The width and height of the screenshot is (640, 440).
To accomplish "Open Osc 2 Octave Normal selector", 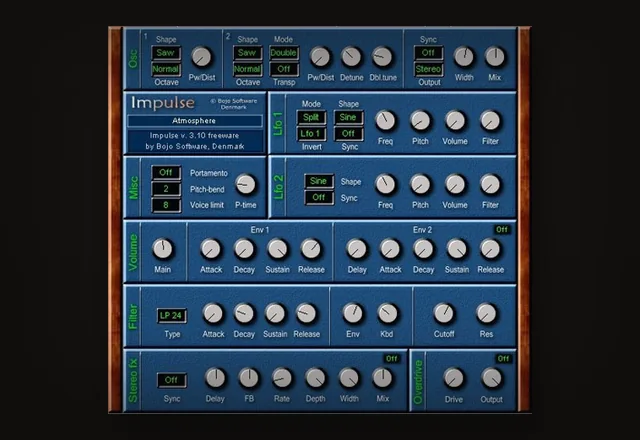I will tap(247, 69).
